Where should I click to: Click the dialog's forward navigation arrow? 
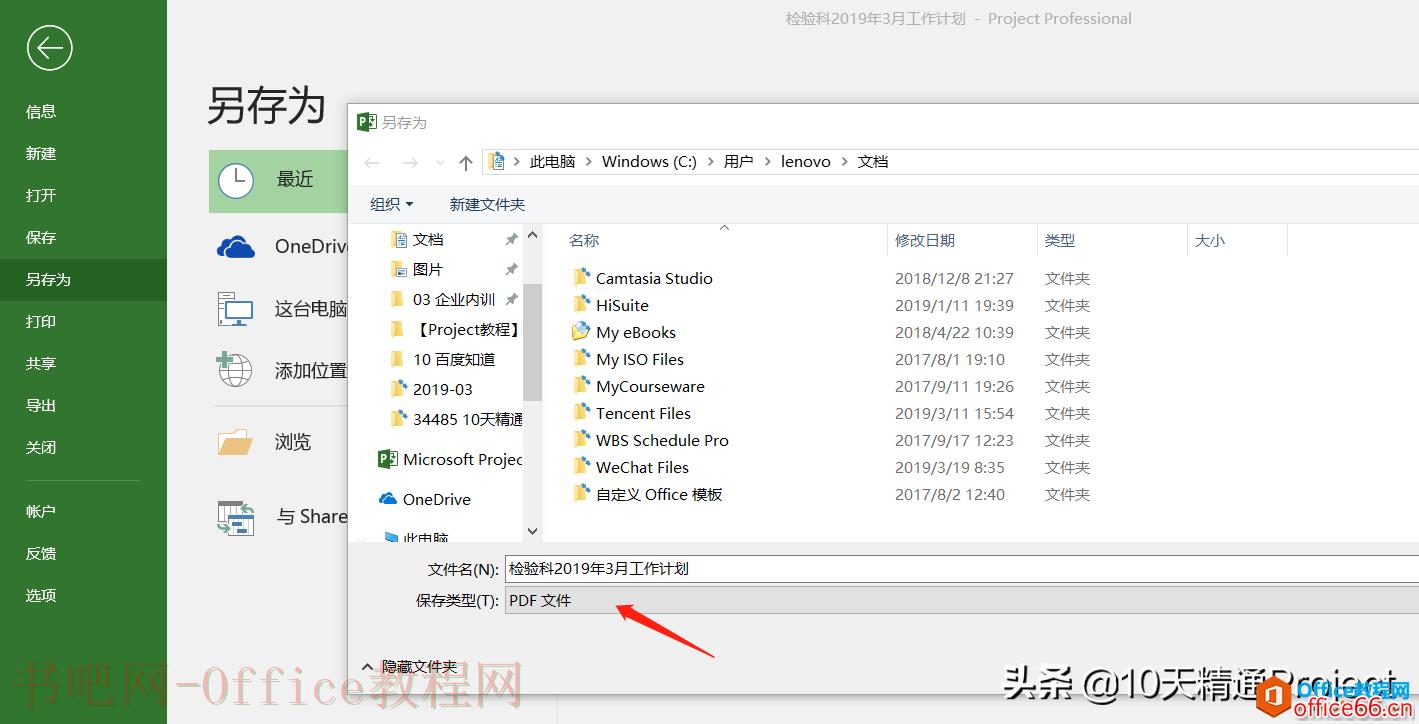click(x=409, y=163)
